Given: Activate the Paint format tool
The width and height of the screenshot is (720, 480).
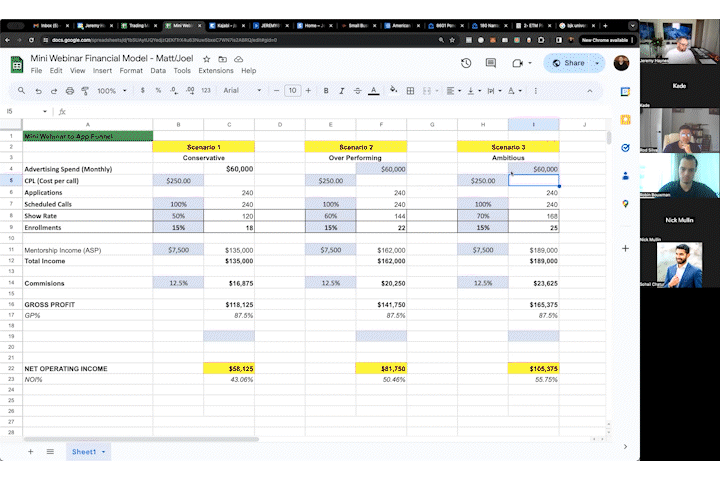Looking at the screenshot, I should point(85,91).
